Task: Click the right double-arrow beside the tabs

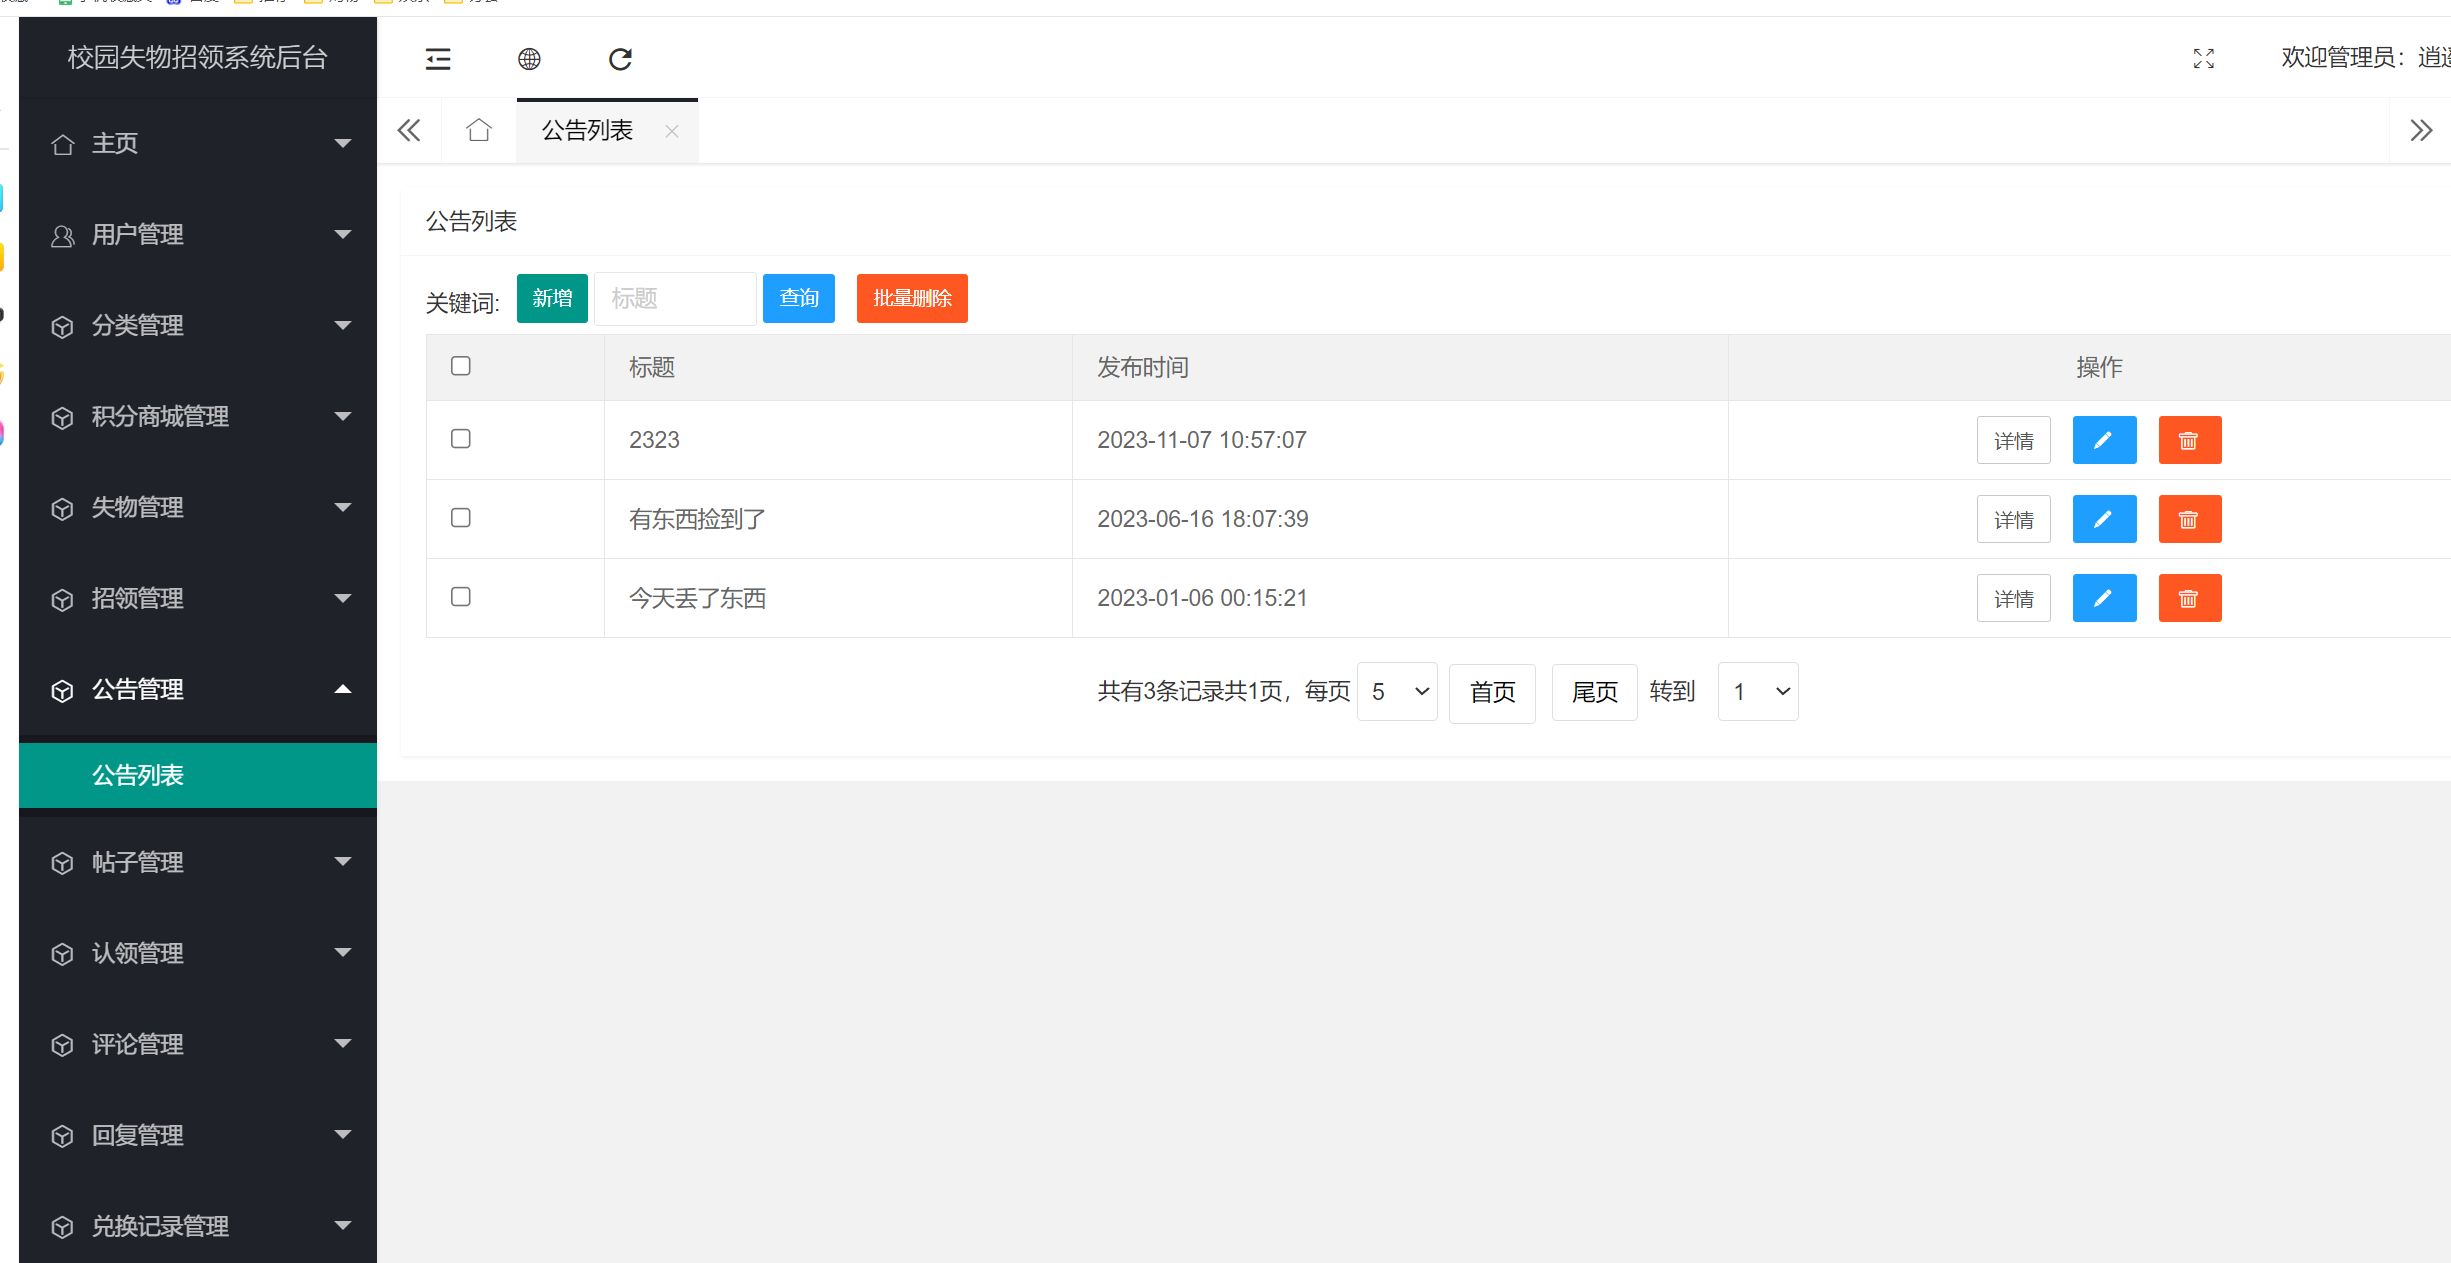Action: click(x=2420, y=130)
